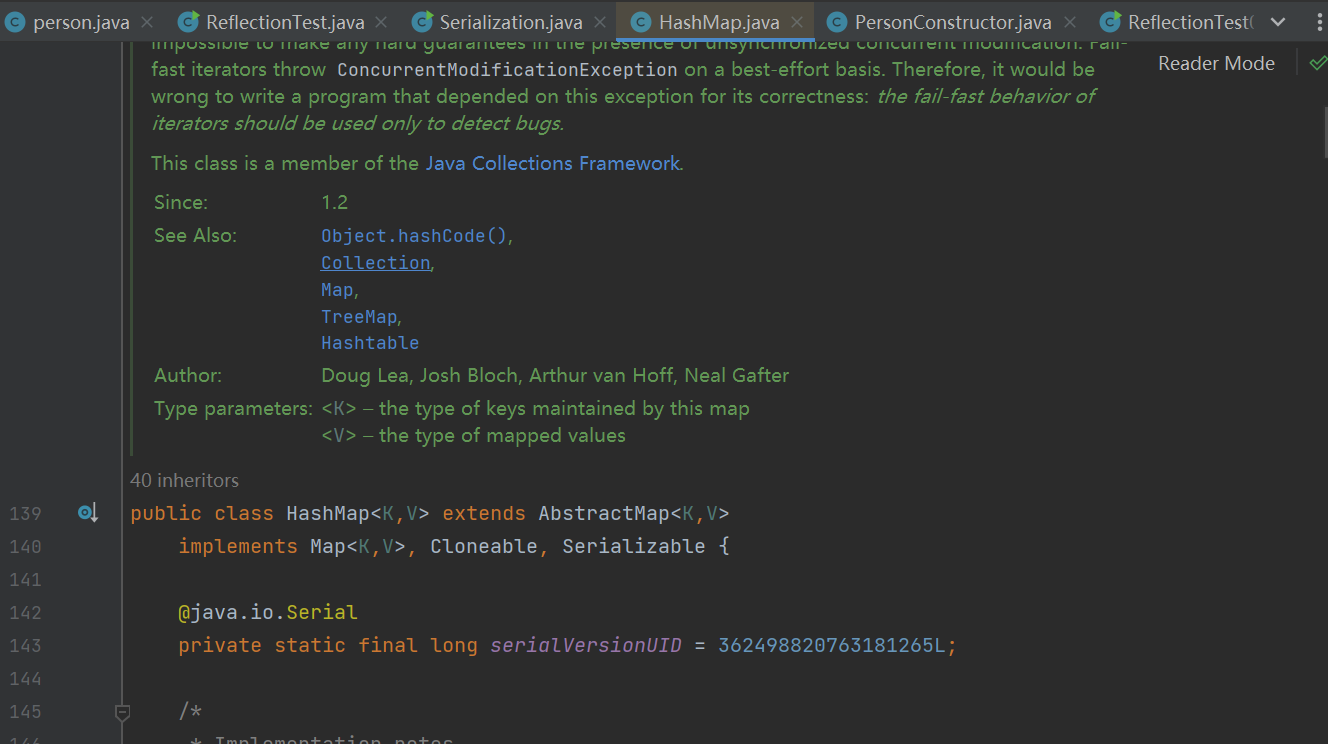Click line number 139 in the gutter
The width and height of the screenshot is (1328, 744).
[x=25, y=513]
